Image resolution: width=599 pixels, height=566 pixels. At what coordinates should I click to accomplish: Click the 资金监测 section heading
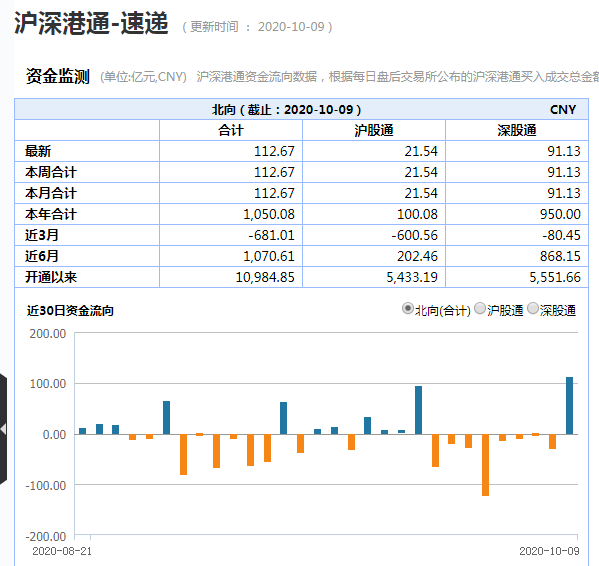click(x=58, y=76)
